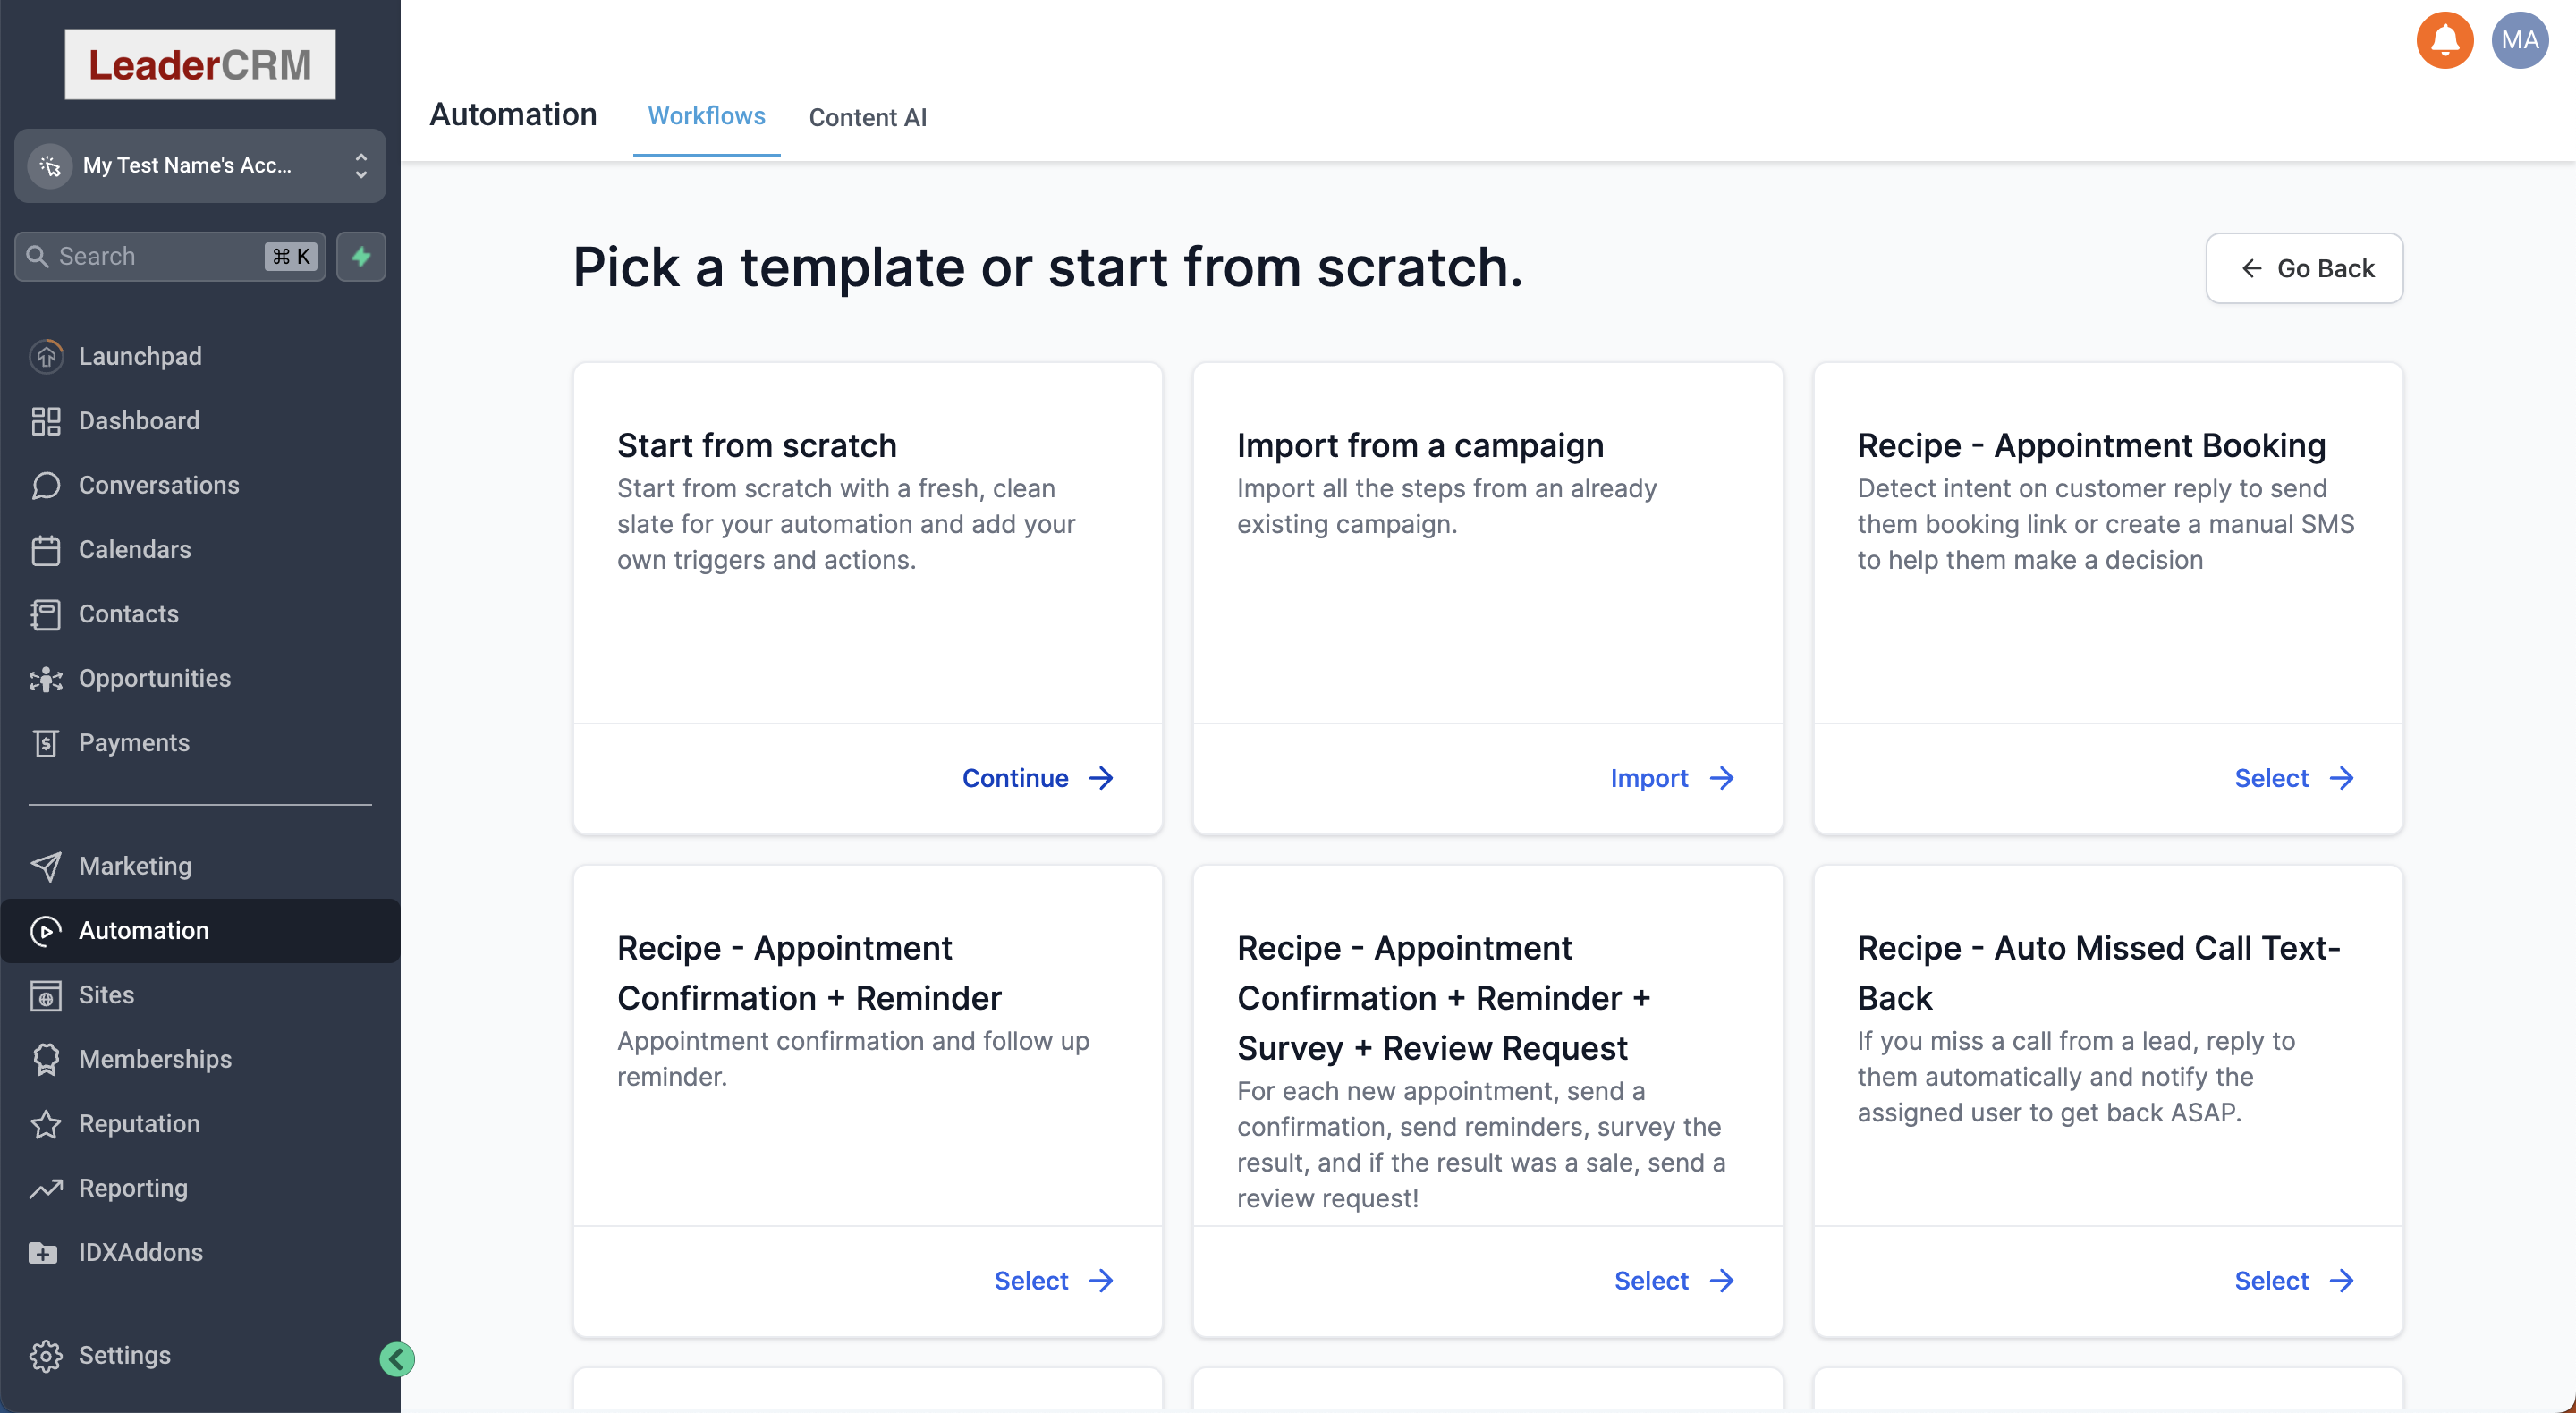Click the LeaderCRM logo

200,64
